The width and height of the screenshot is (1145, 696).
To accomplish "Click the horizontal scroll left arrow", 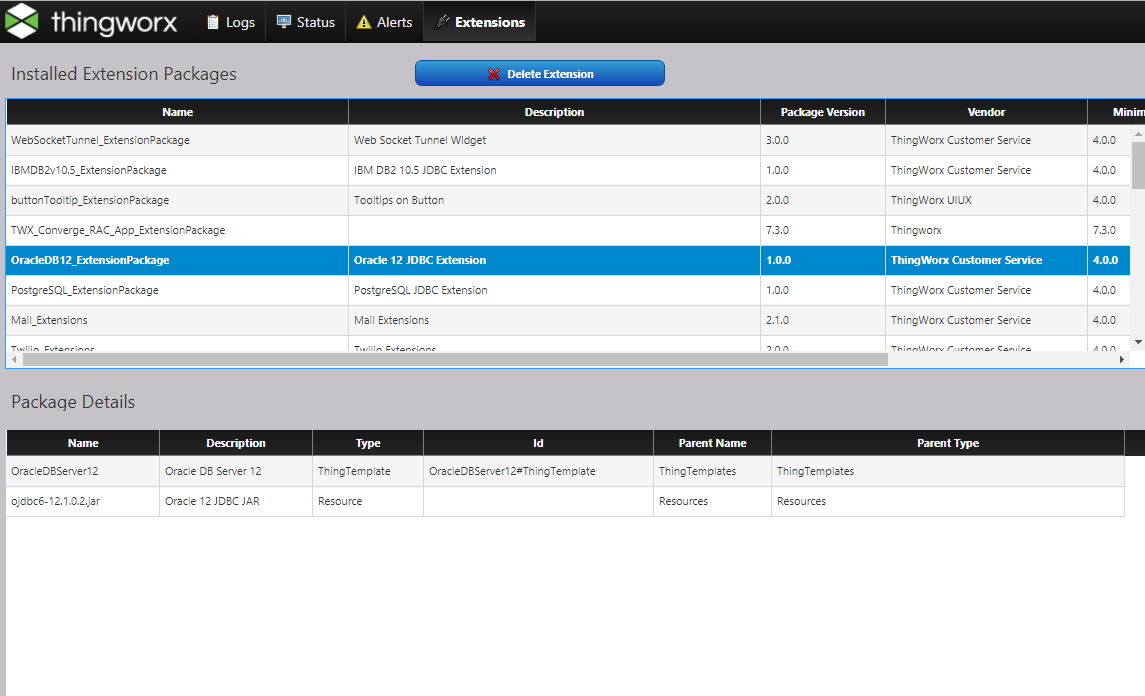I will [x=15, y=359].
